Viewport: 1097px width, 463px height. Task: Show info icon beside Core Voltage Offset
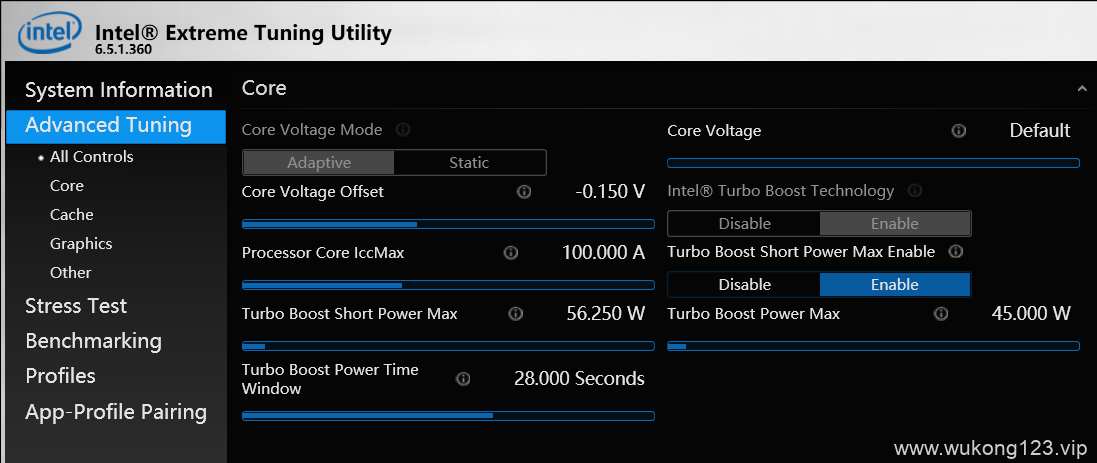click(x=524, y=192)
